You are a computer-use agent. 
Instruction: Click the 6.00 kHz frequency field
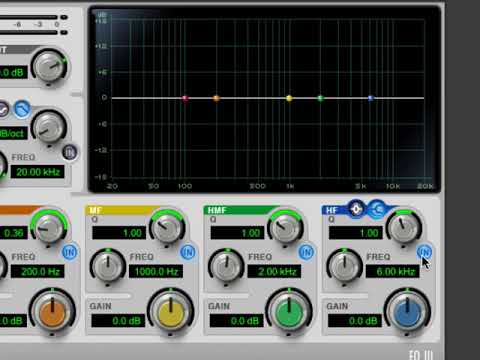point(393,272)
